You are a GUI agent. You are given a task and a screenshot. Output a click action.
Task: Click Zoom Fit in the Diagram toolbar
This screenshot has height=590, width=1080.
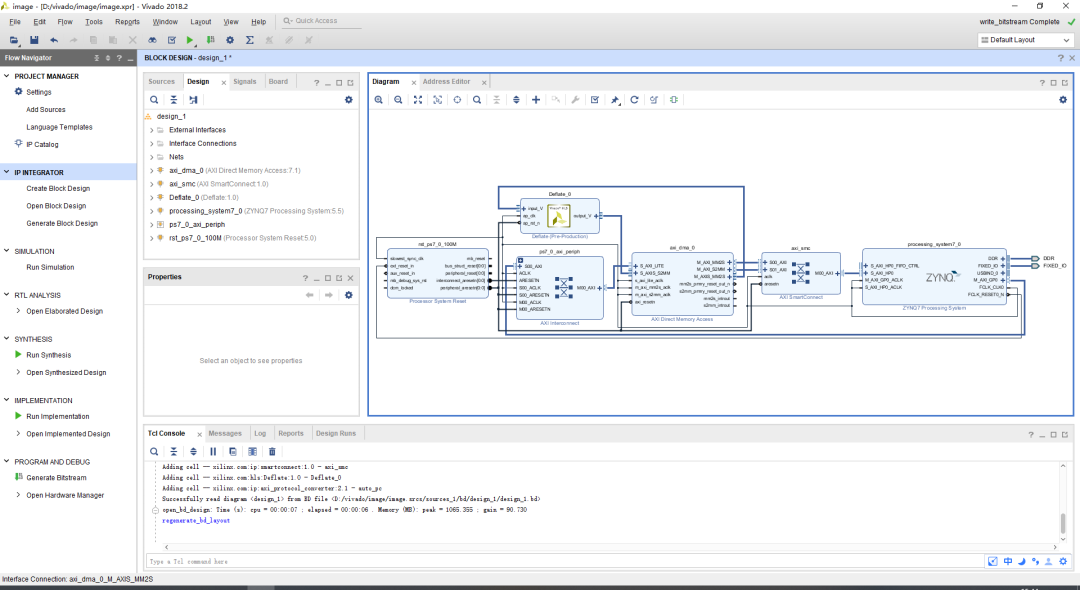pos(418,100)
